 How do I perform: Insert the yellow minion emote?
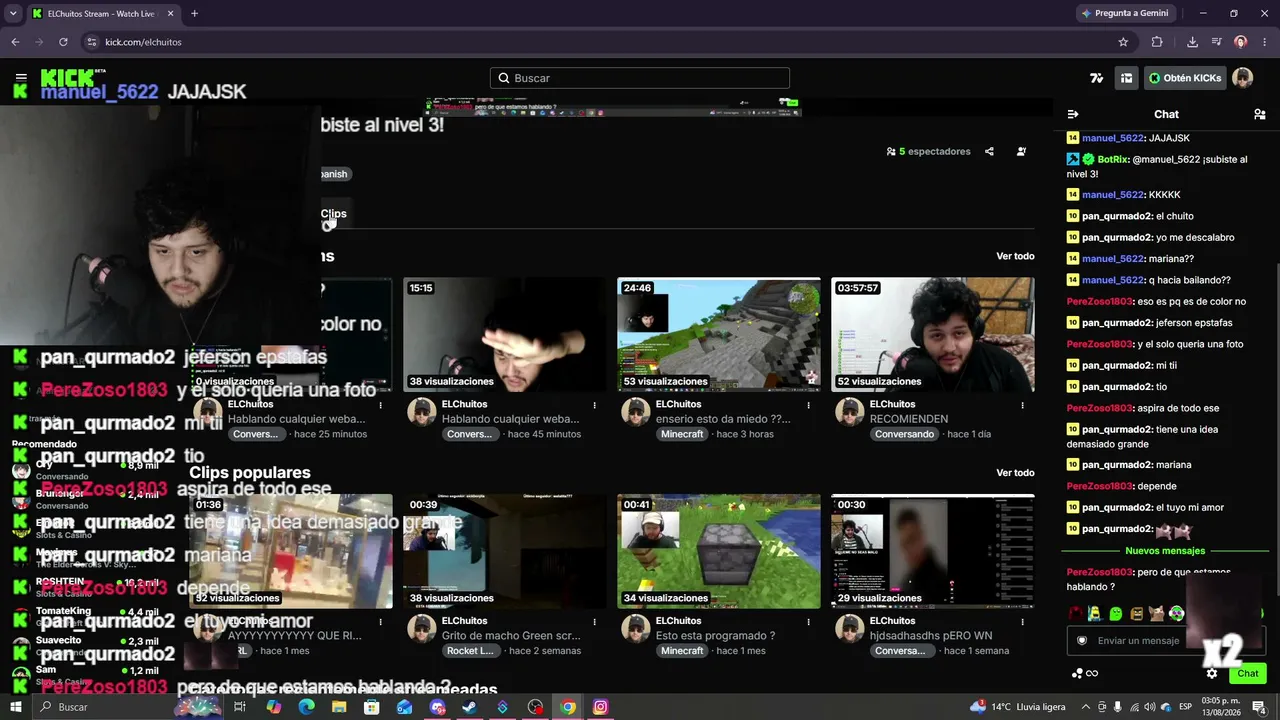(1095, 614)
